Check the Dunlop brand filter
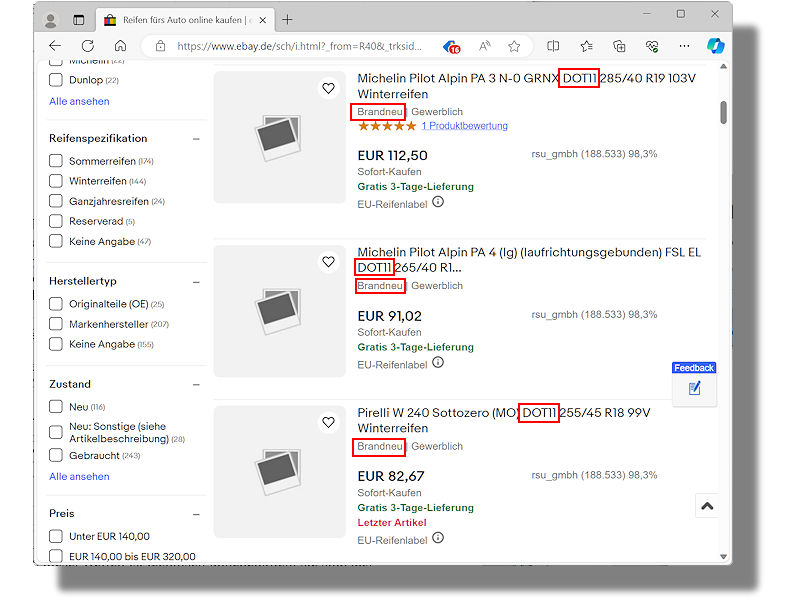Image resolution: width=800 pixels, height=600 pixels. coord(56,80)
